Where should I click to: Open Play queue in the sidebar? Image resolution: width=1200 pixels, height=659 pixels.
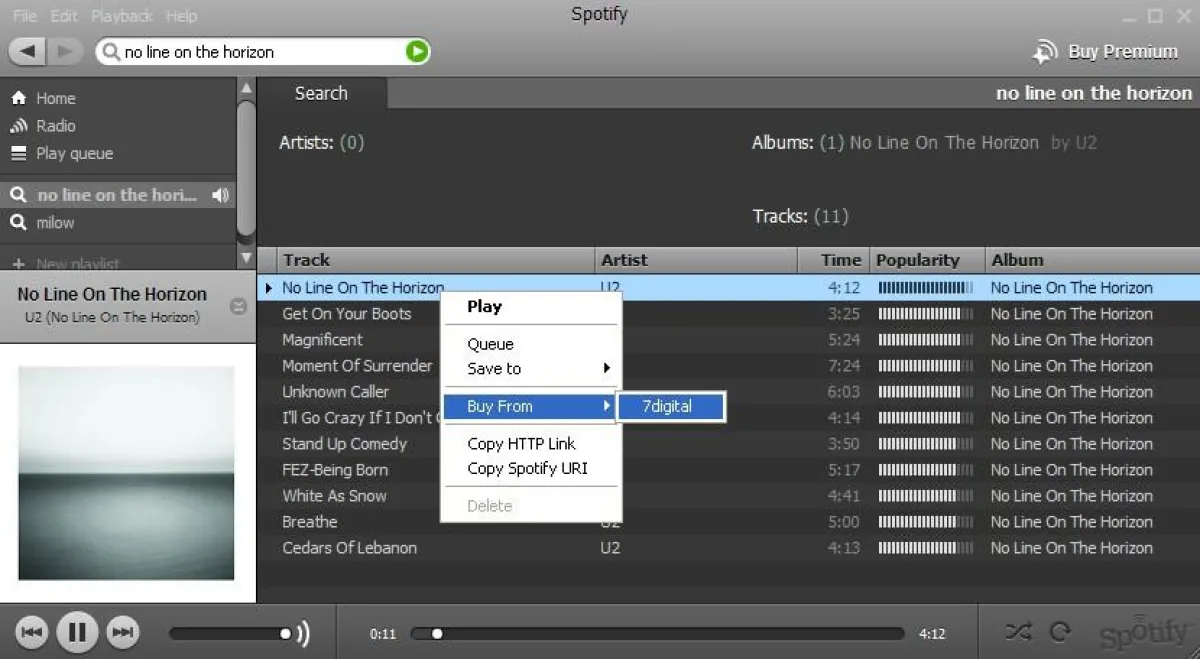pyautogui.click(x=74, y=153)
